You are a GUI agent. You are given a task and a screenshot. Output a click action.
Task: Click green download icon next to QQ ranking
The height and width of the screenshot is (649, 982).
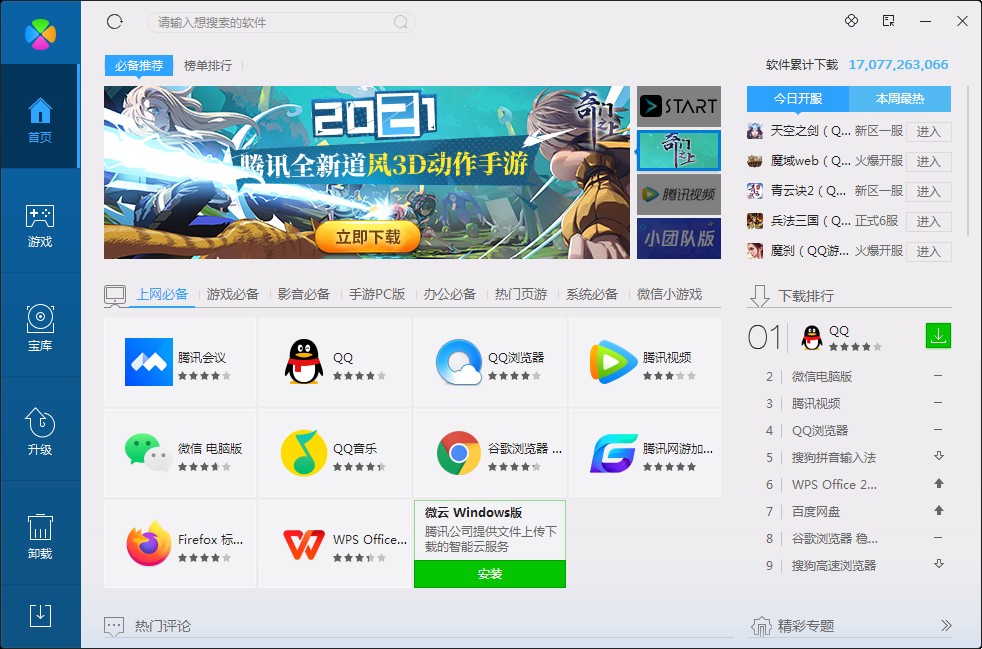click(x=938, y=337)
